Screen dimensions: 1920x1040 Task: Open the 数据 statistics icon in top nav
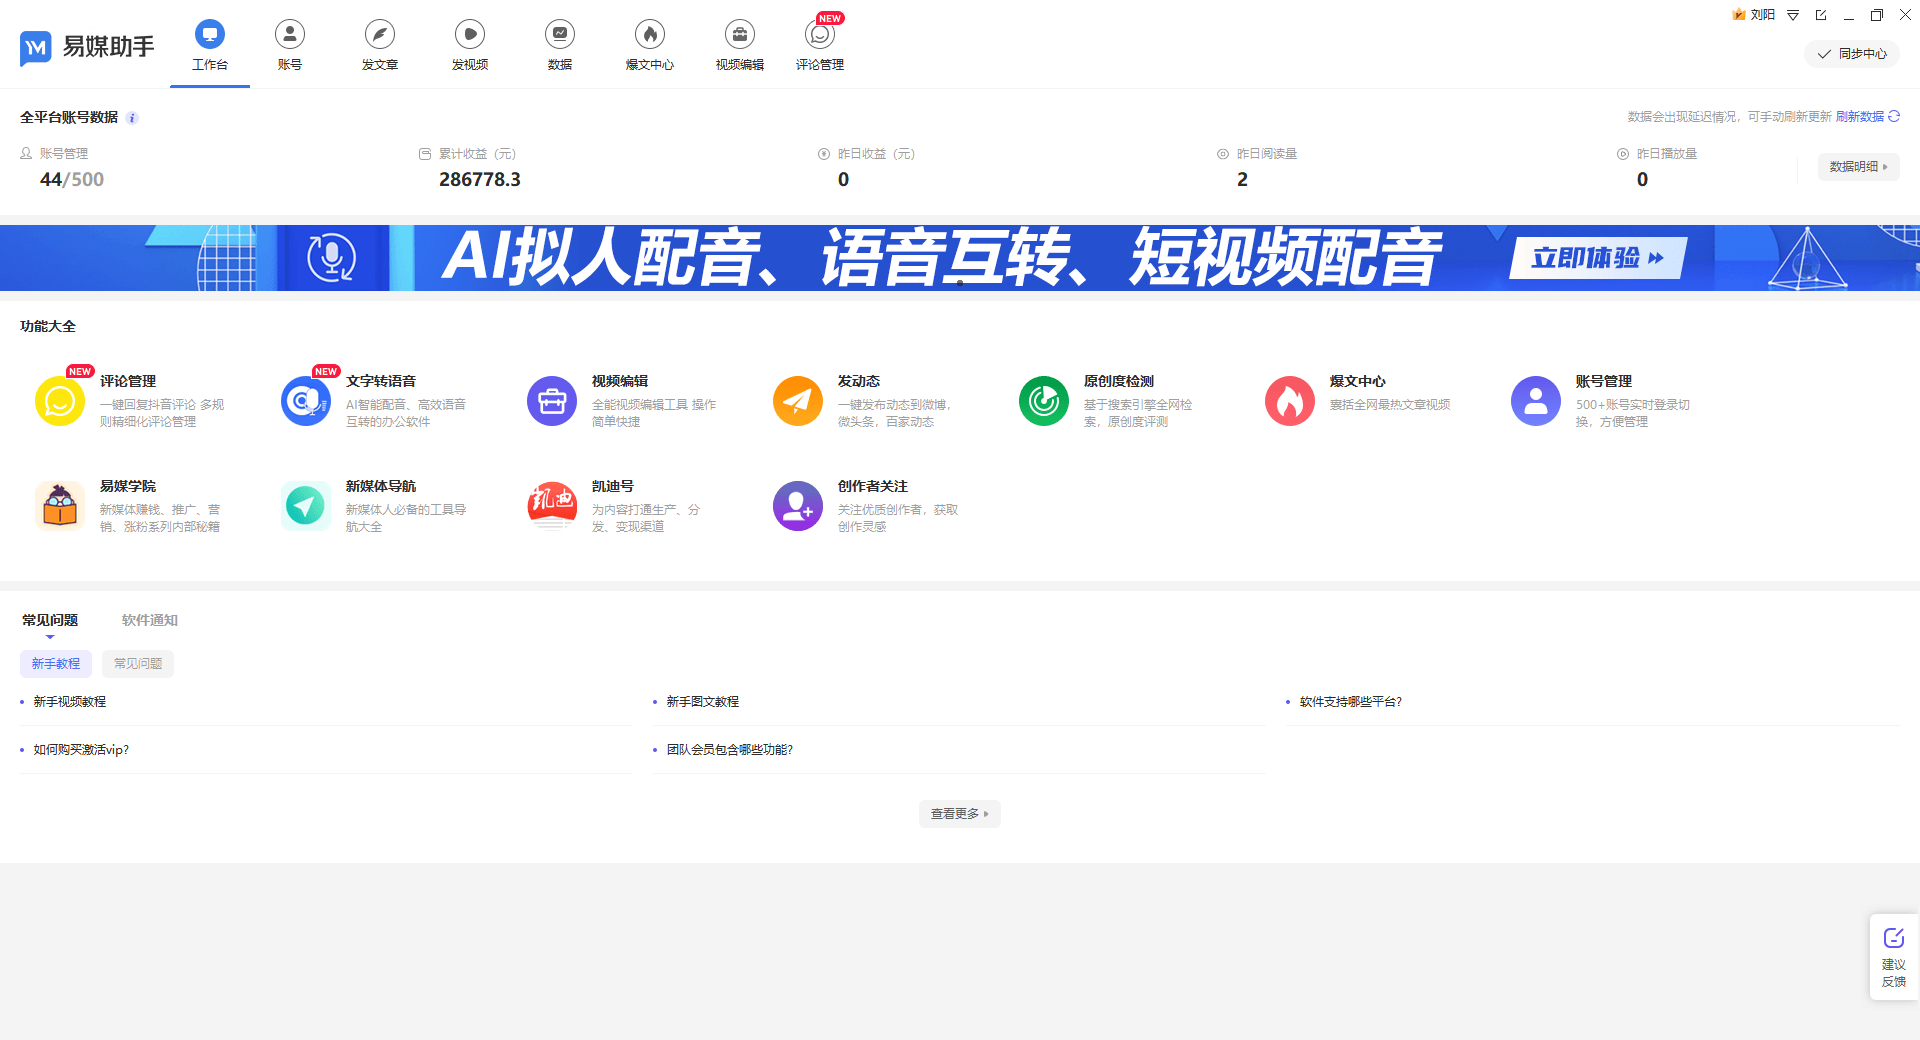(559, 44)
